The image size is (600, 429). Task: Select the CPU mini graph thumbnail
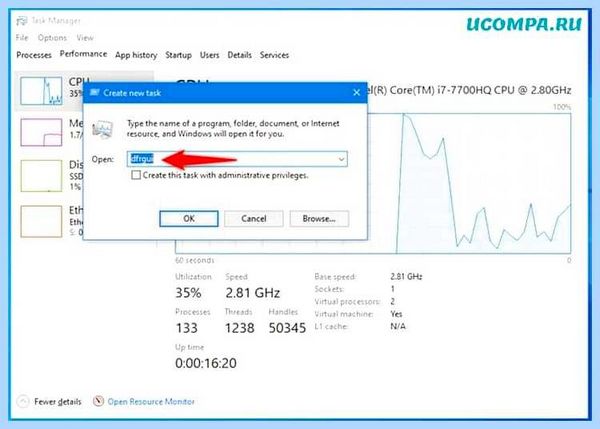(41, 91)
